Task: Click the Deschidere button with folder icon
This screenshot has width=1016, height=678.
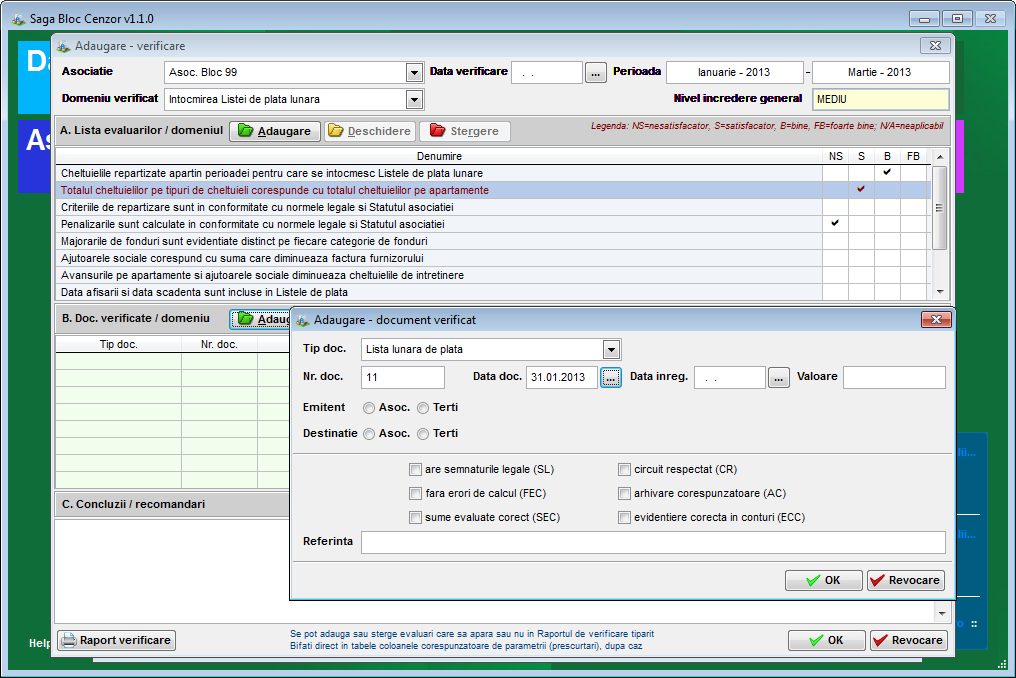Action: point(370,131)
